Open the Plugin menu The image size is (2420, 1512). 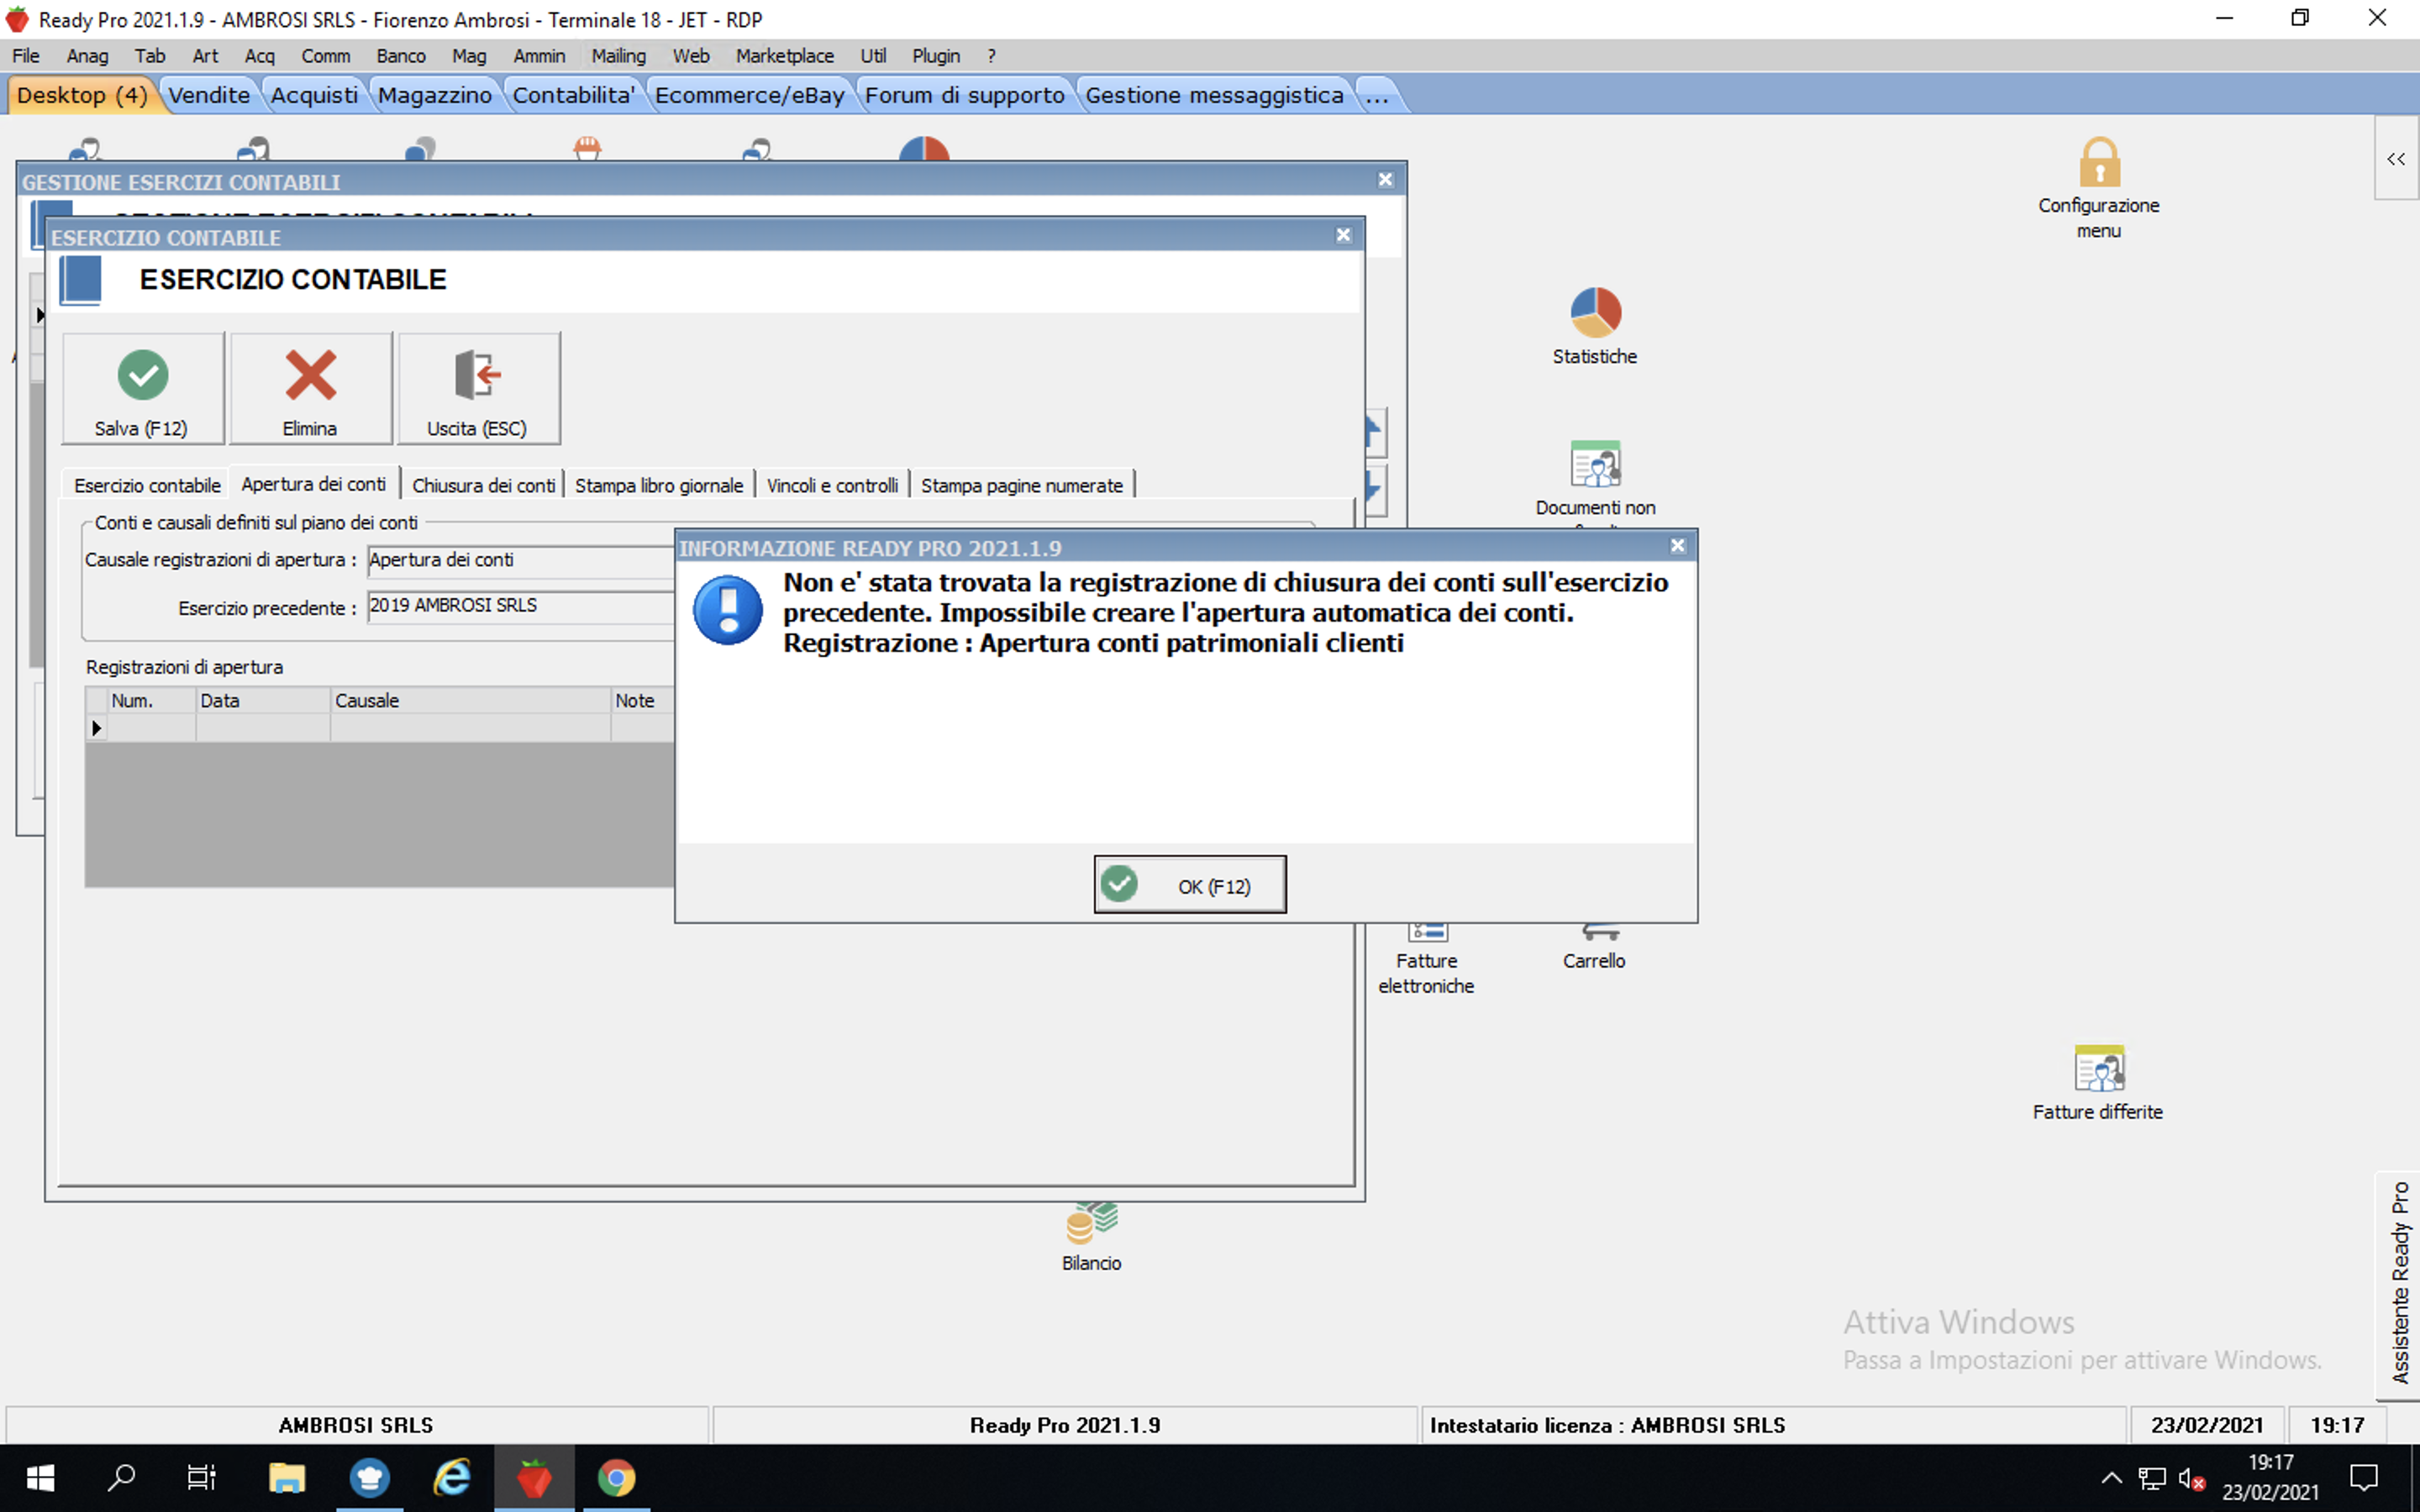click(935, 56)
